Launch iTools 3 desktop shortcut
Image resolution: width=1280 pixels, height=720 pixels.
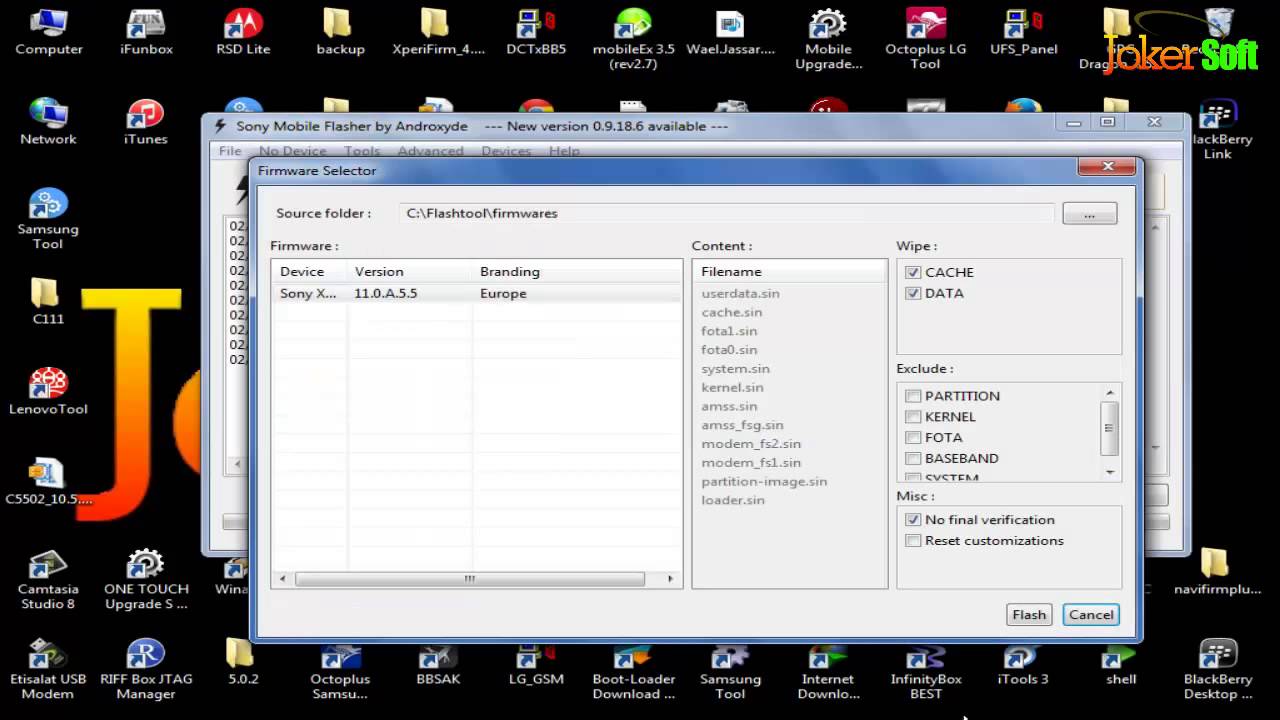point(1023,662)
